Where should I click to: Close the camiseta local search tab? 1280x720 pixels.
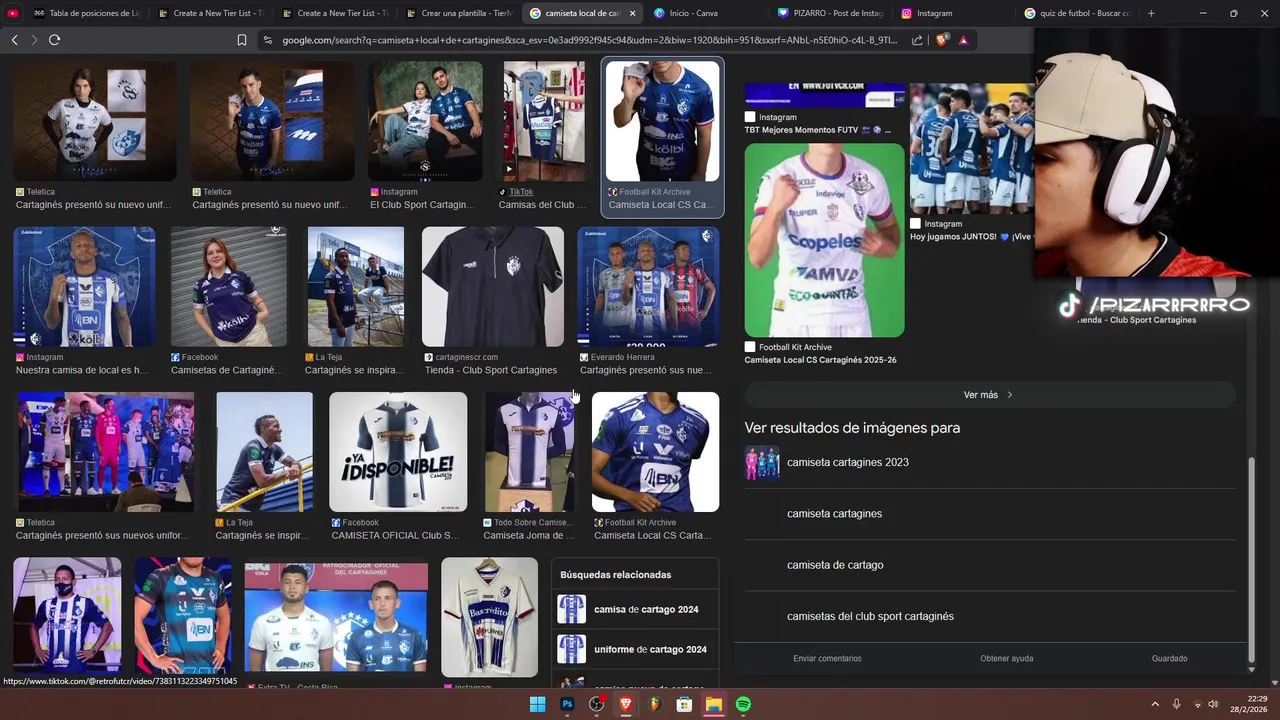pos(632,13)
